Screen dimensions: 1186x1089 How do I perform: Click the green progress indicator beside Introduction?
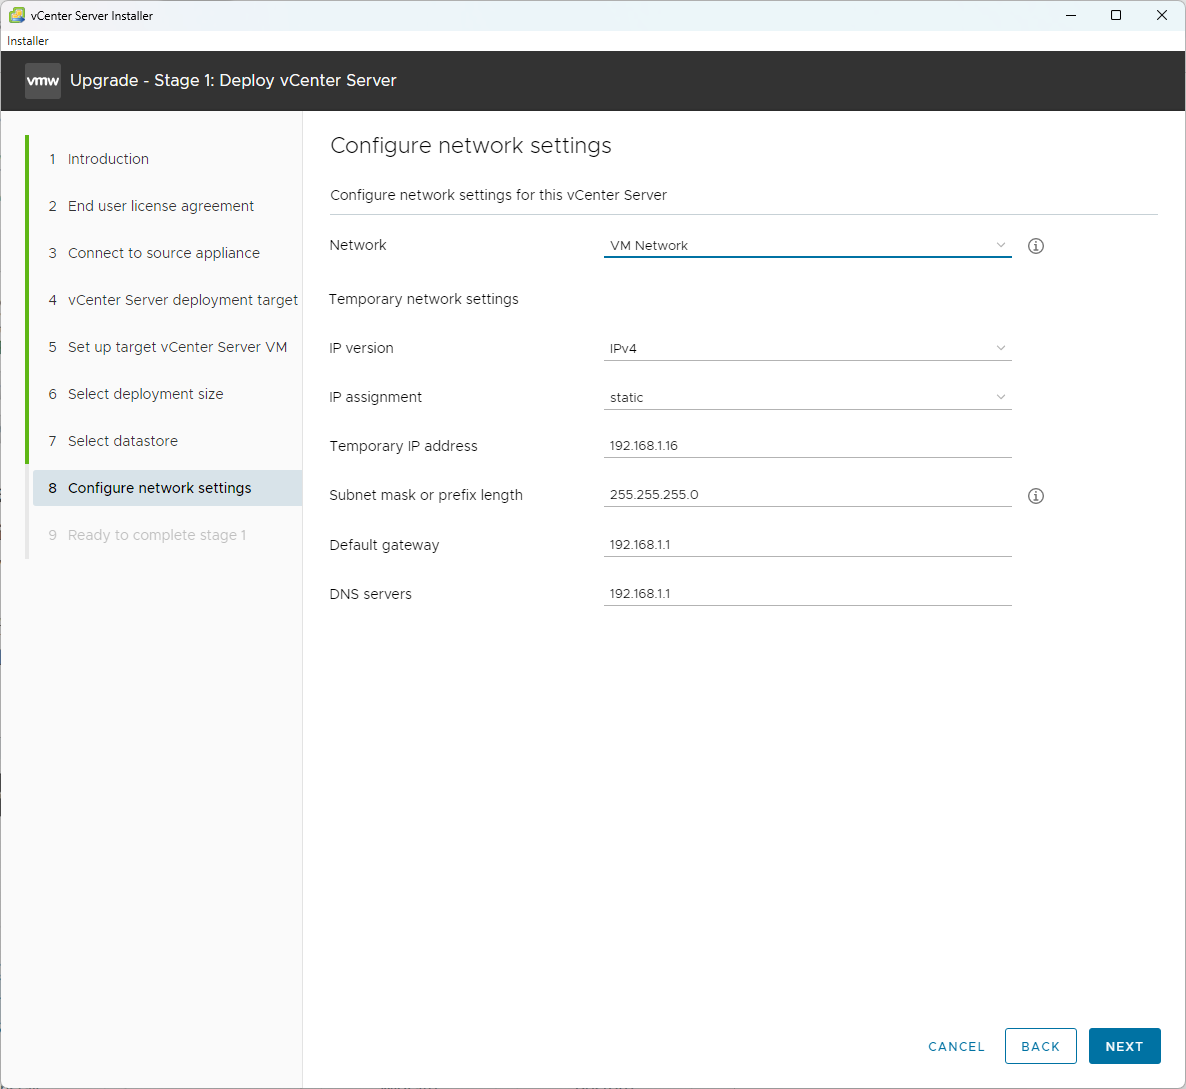28,158
